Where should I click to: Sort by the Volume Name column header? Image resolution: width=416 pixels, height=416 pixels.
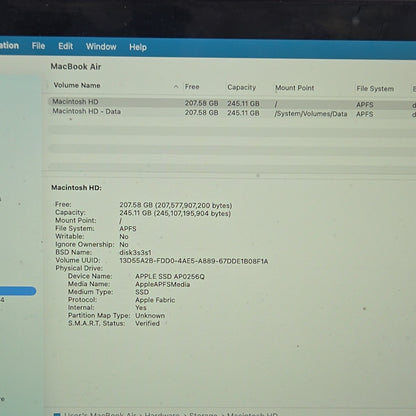point(77,85)
